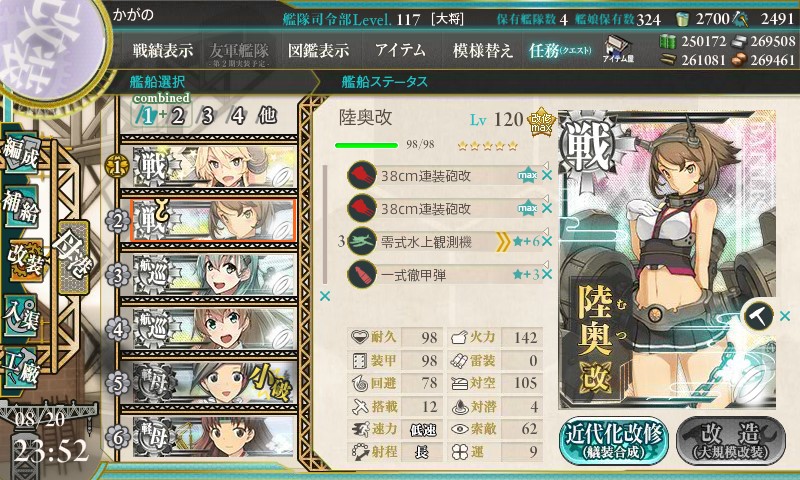Remove 一式徹甲弾 using its X mark
The height and width of the screenshot is (480, 800).
click(547, 274)
